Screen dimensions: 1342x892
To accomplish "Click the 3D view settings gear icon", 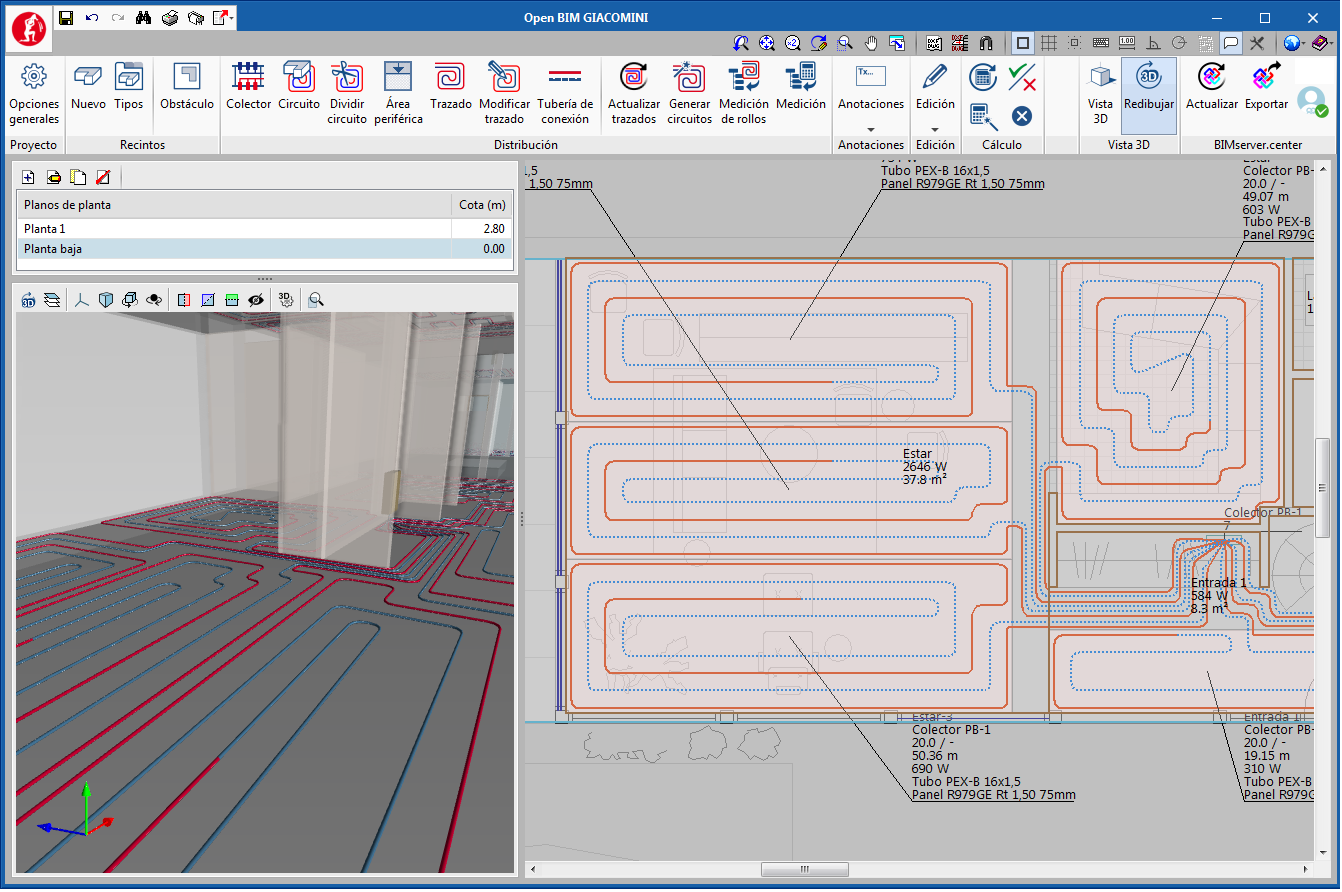I will [286, 299].
